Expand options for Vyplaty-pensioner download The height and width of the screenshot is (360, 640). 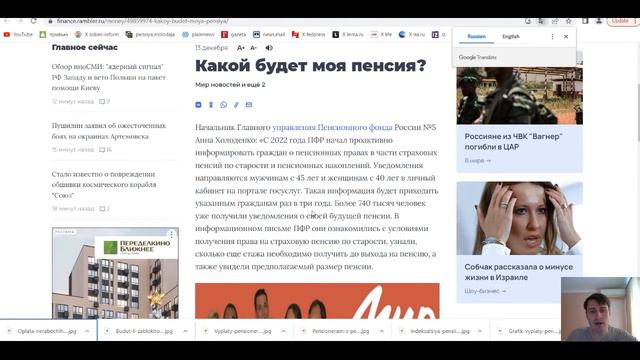(283, 331)
